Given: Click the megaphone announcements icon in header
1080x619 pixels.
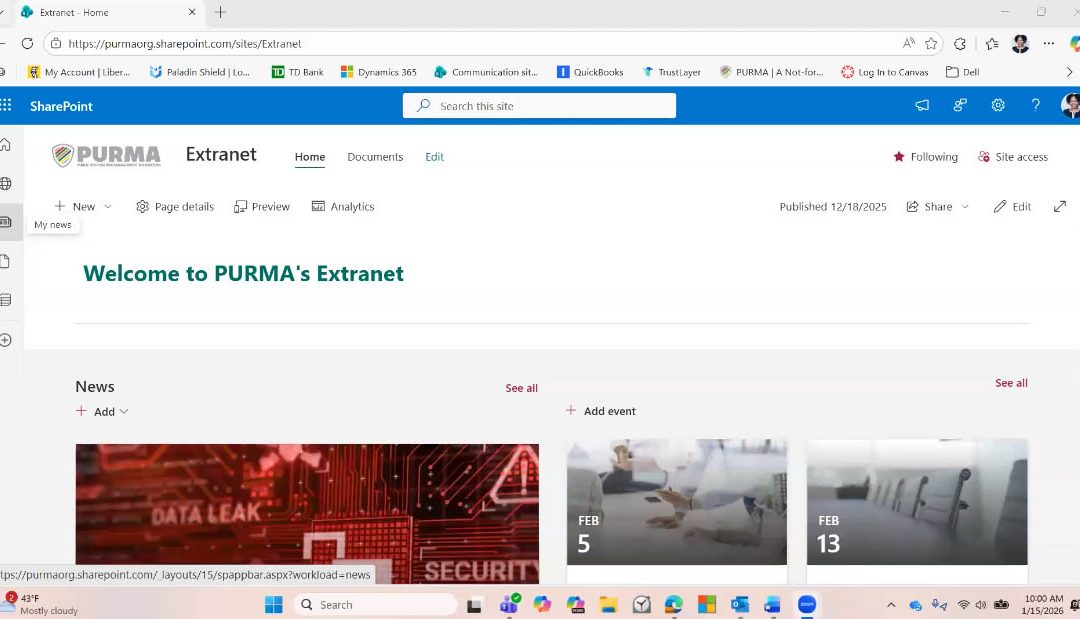Looking at the screenshot, I should 922,105.
